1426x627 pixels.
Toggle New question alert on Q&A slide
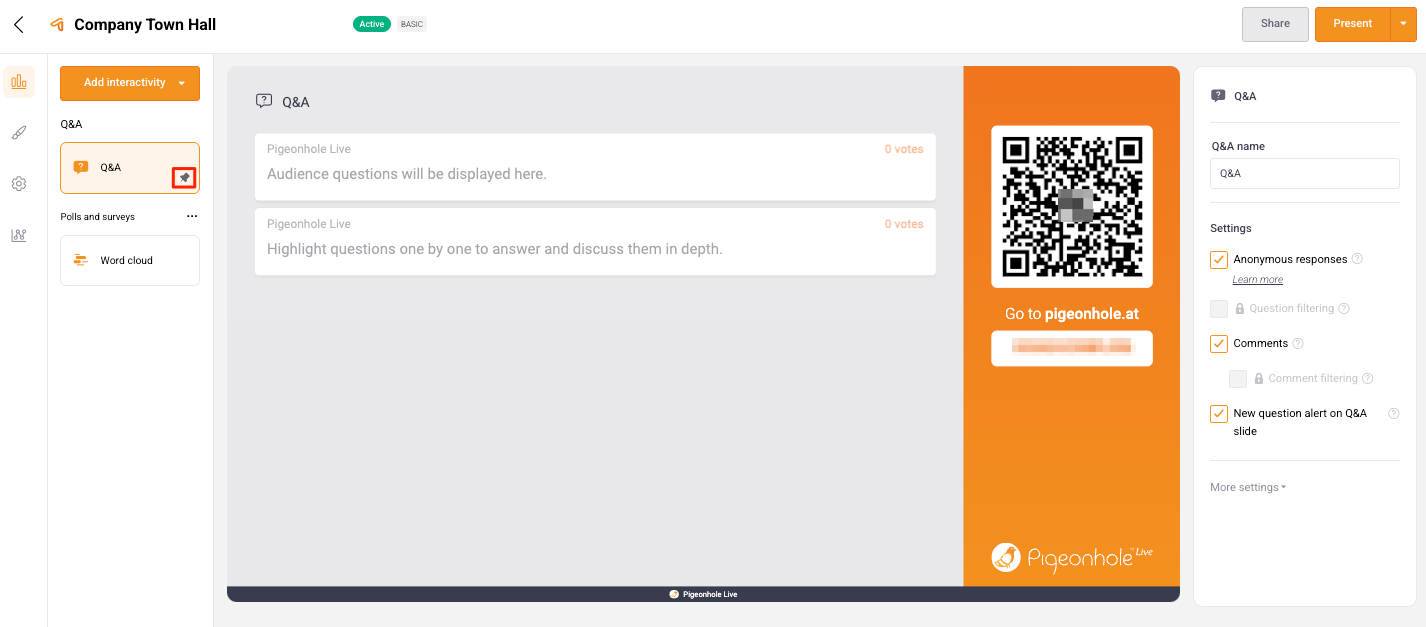[x=1219, y=414]
